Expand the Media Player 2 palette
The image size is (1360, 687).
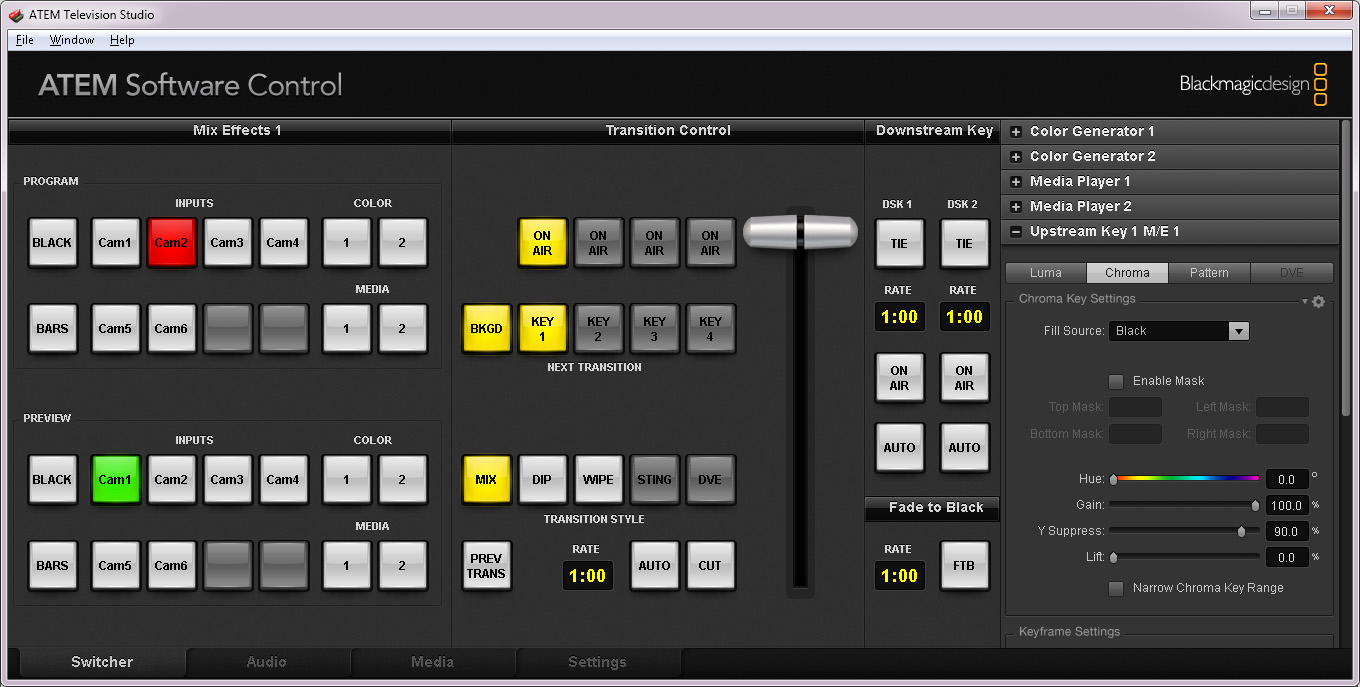(x=1016, y=206)
